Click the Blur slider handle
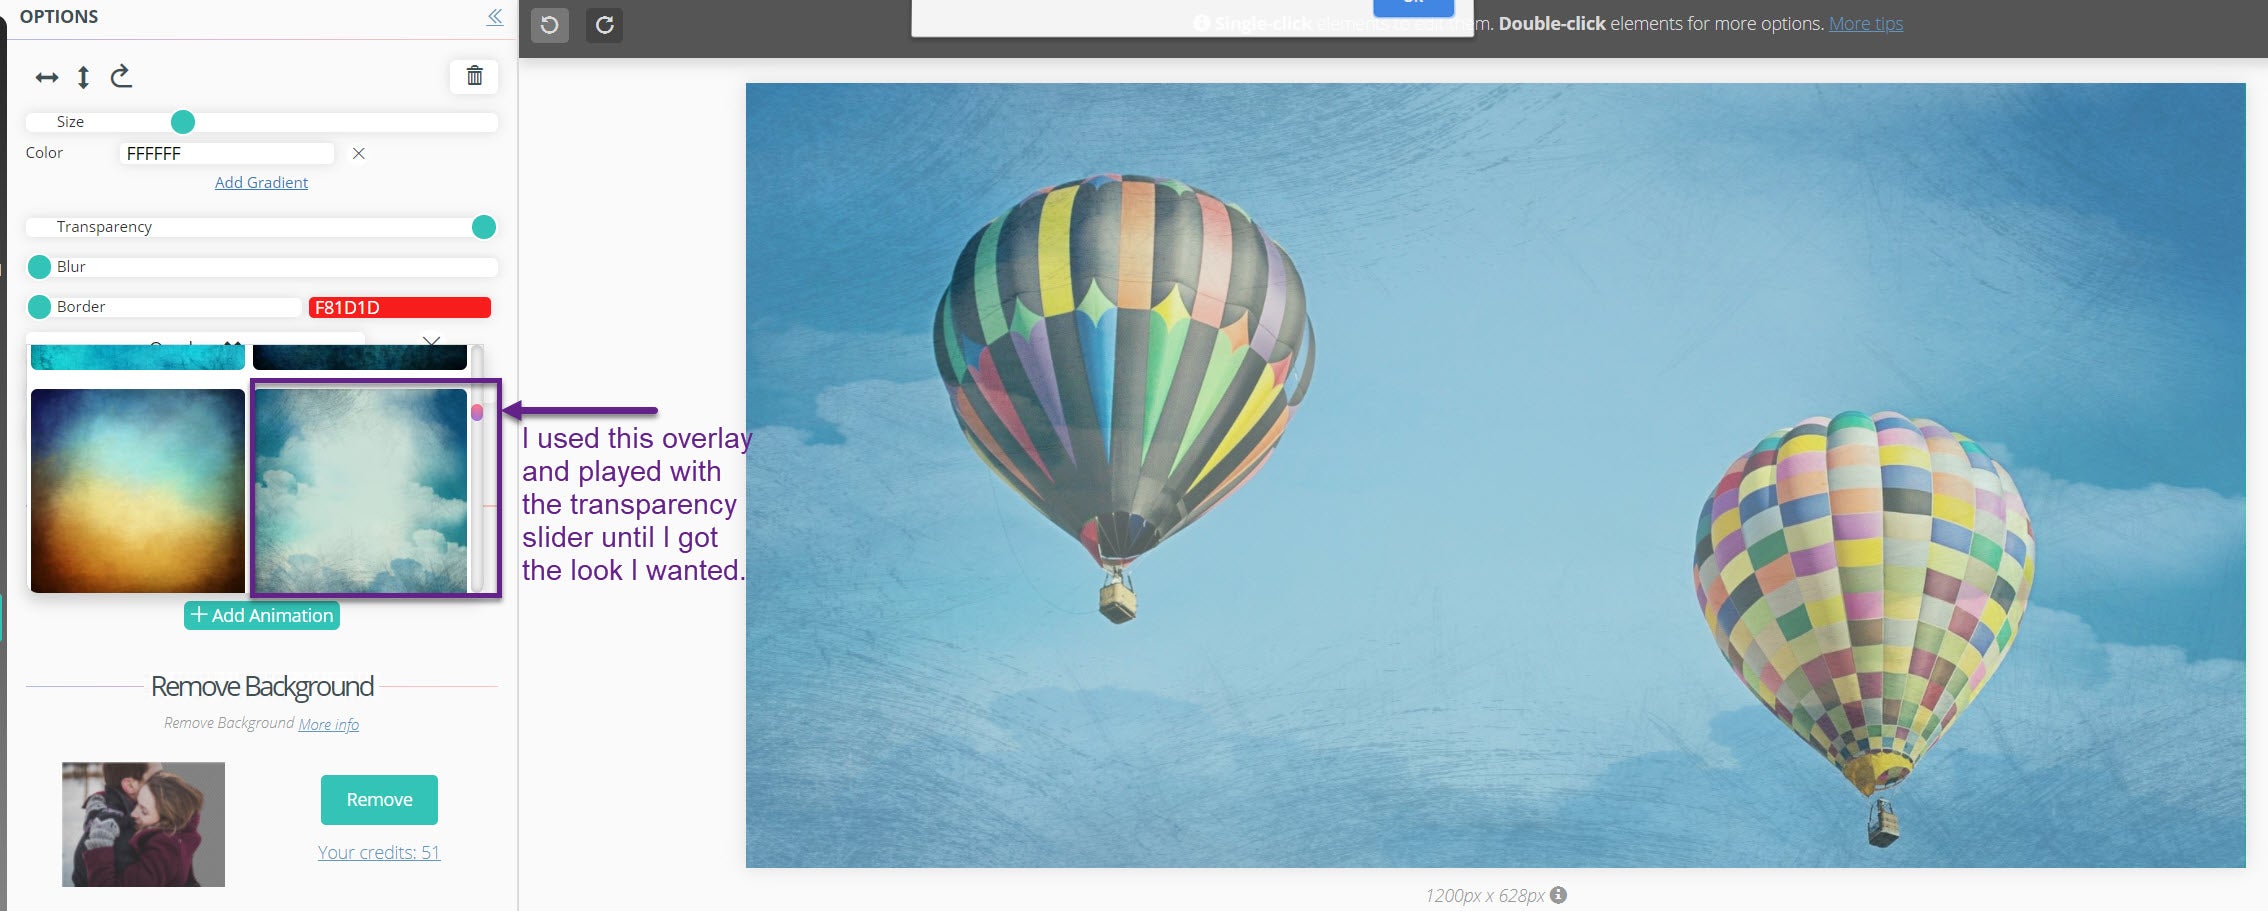 (39, 267)
